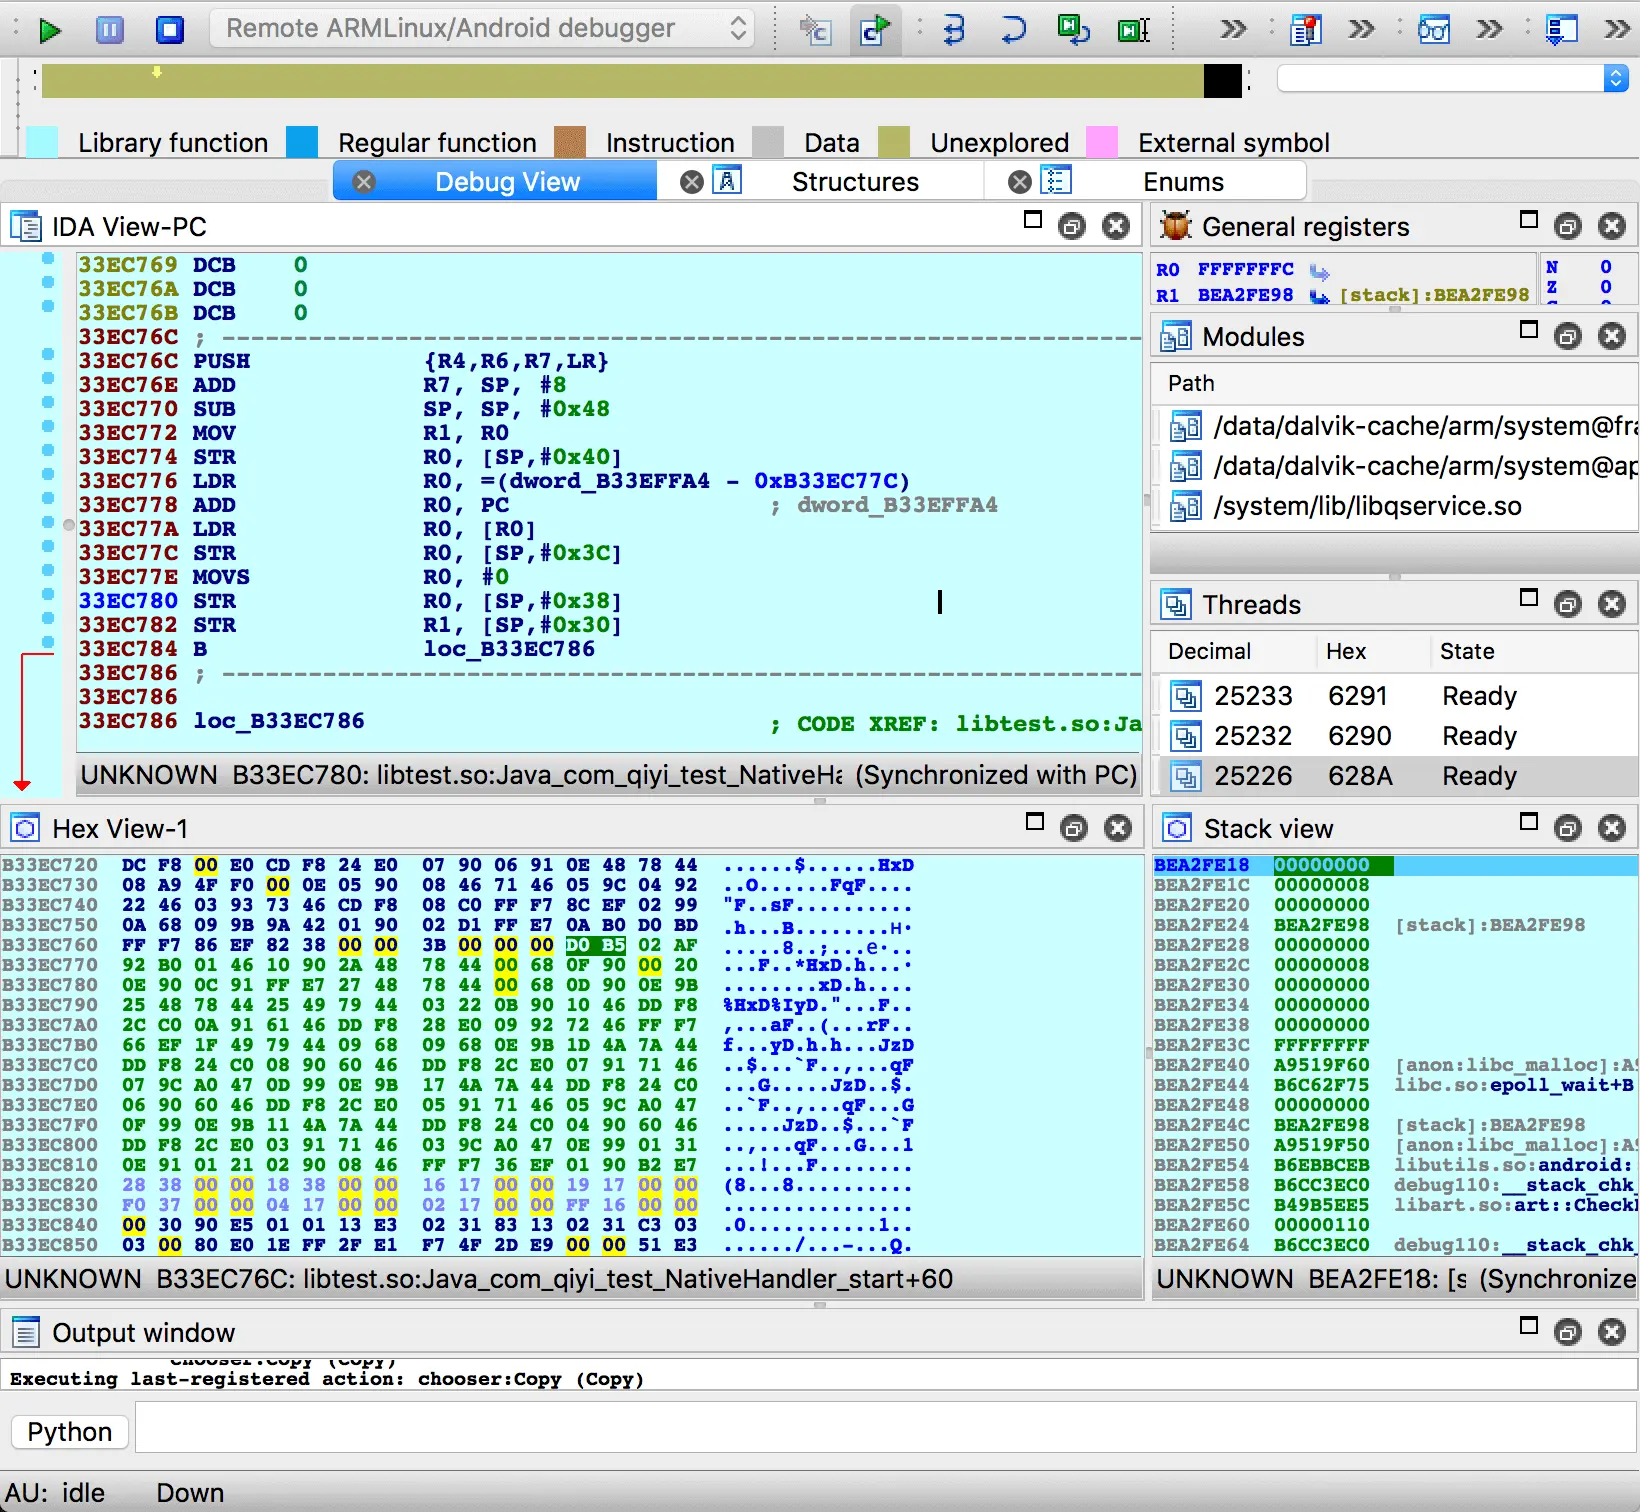
Task: Click the Path column header in Modules
Action: pyautogui.click(x=1191, y=384)
